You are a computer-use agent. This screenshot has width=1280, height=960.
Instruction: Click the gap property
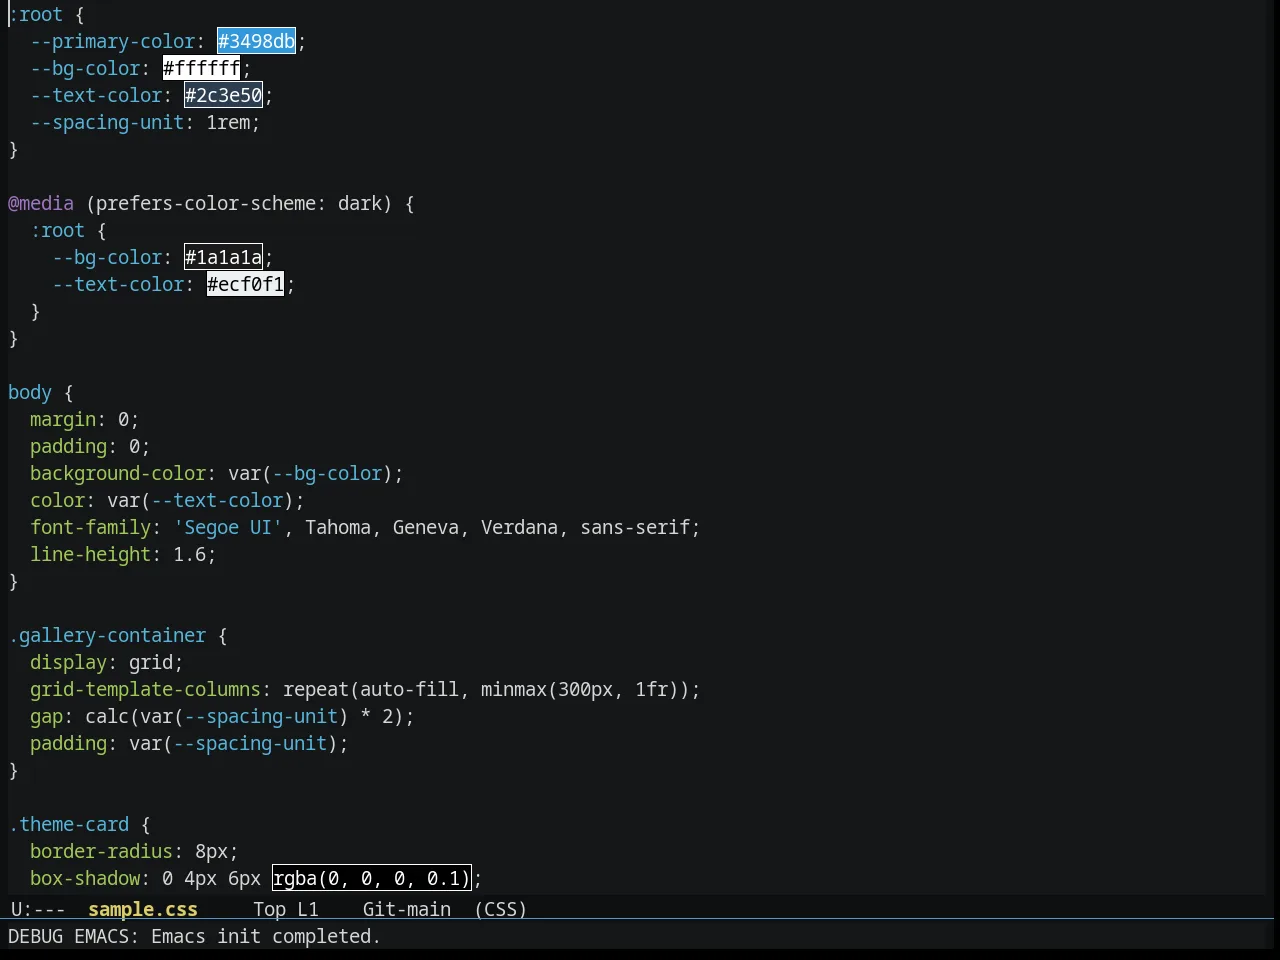(46, 716)
